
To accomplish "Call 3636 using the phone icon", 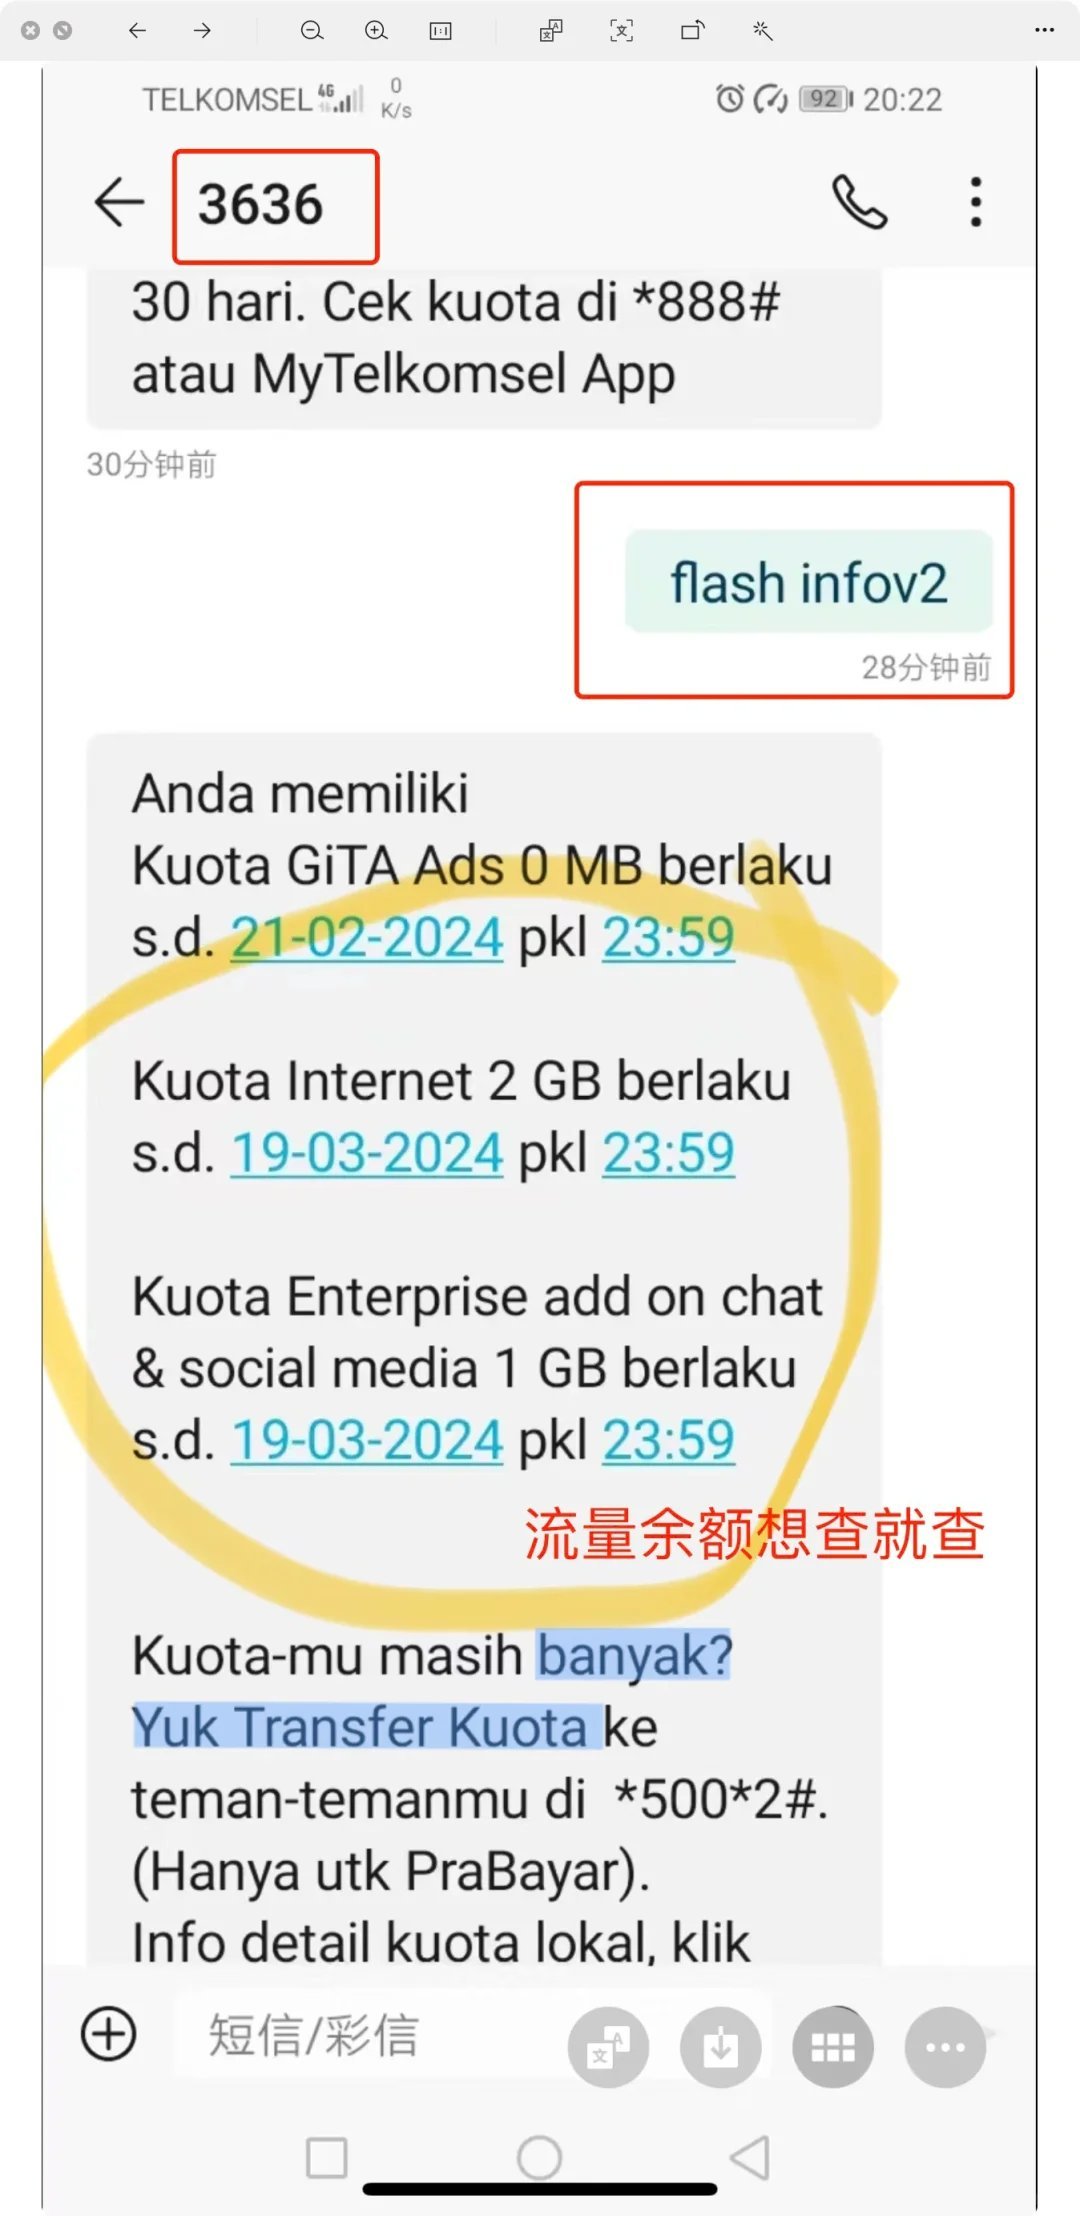I will [860, 202].
